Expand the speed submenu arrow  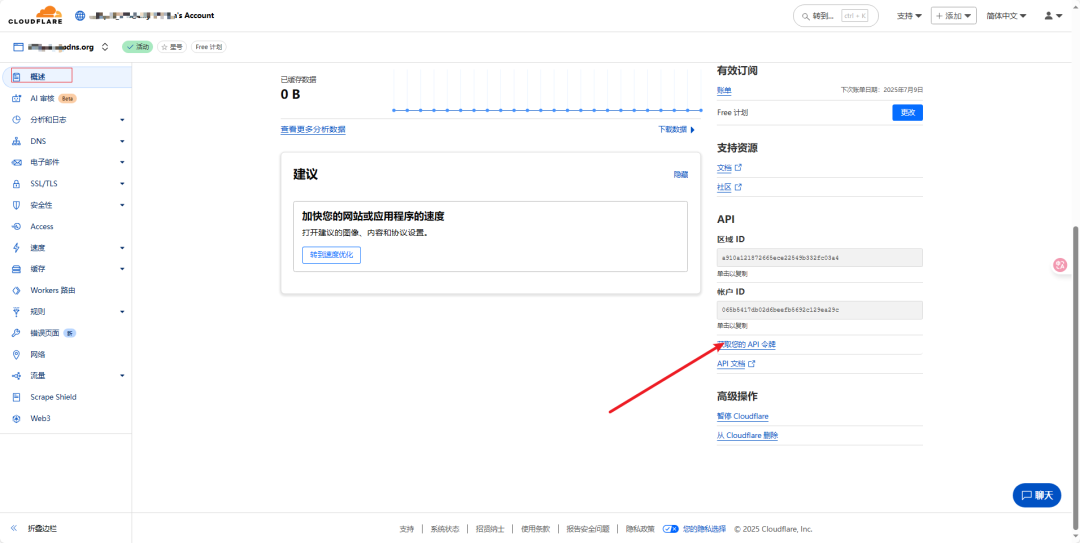click(122, 248)
